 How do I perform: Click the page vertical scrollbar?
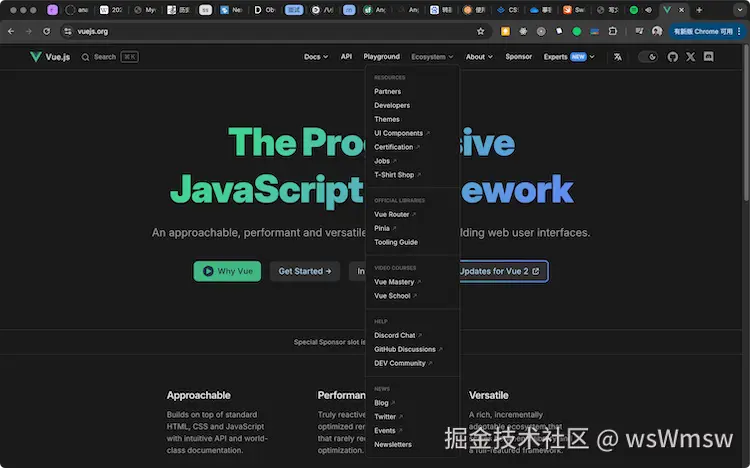click(746, 124)
